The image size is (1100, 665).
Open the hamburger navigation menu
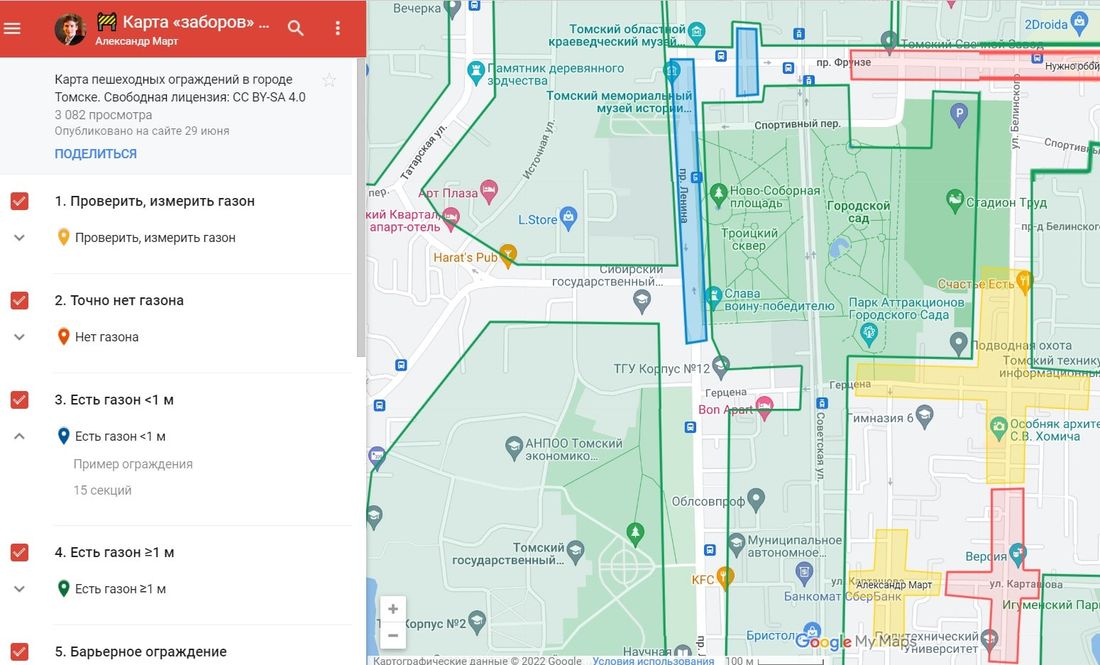point(12,28)
